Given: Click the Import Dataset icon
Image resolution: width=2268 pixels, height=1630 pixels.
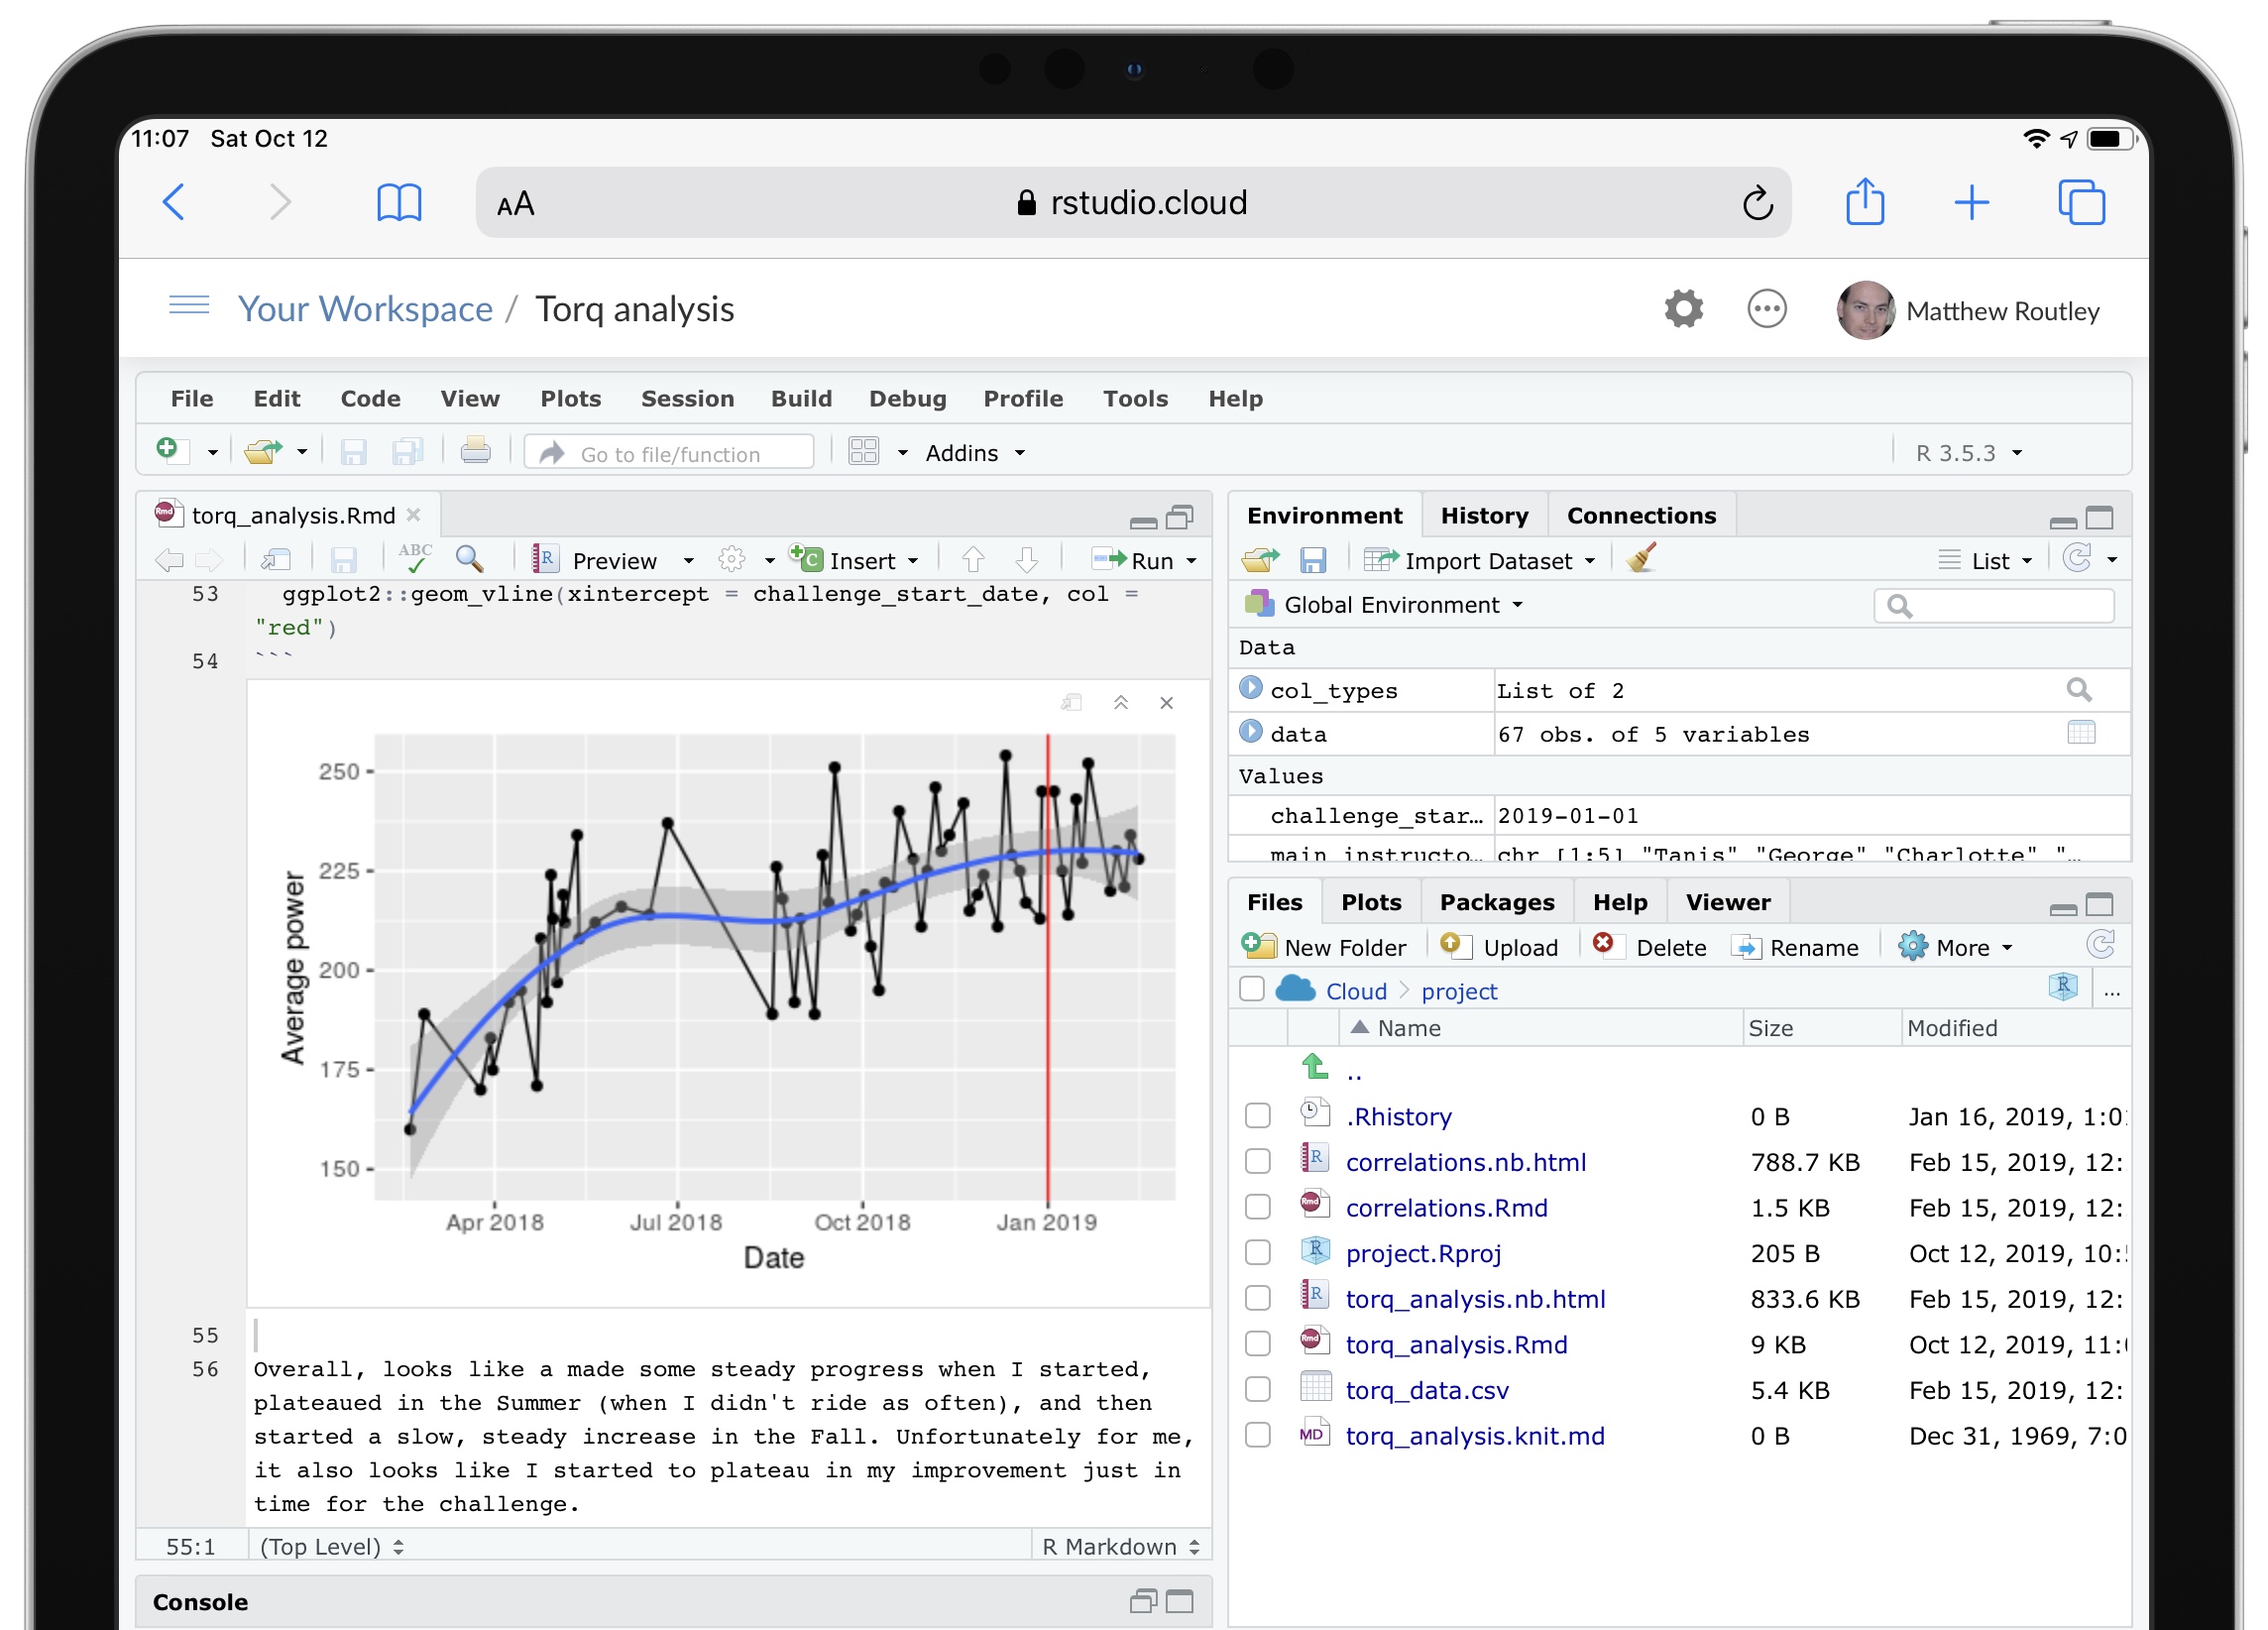Looking at the screenshot, I should (x=1472, y=558).
